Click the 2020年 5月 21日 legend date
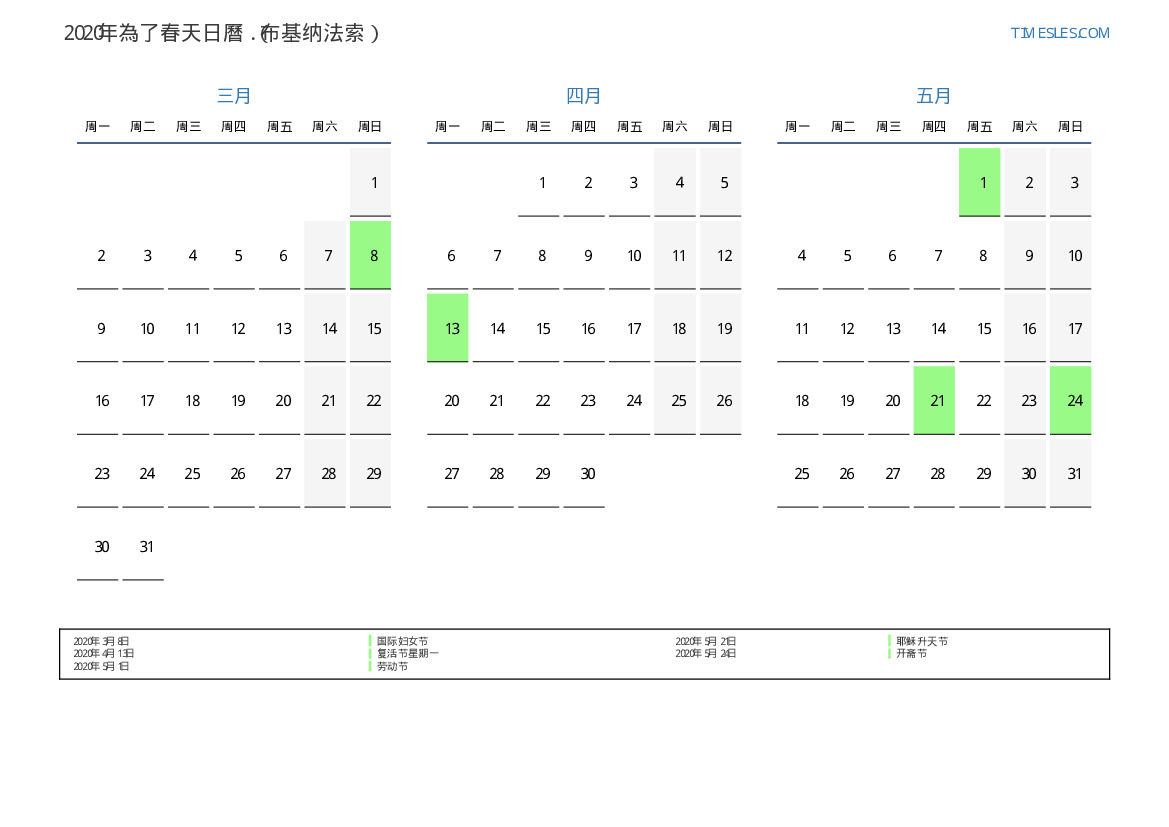The image size is (1169, 827). point(706,641)
